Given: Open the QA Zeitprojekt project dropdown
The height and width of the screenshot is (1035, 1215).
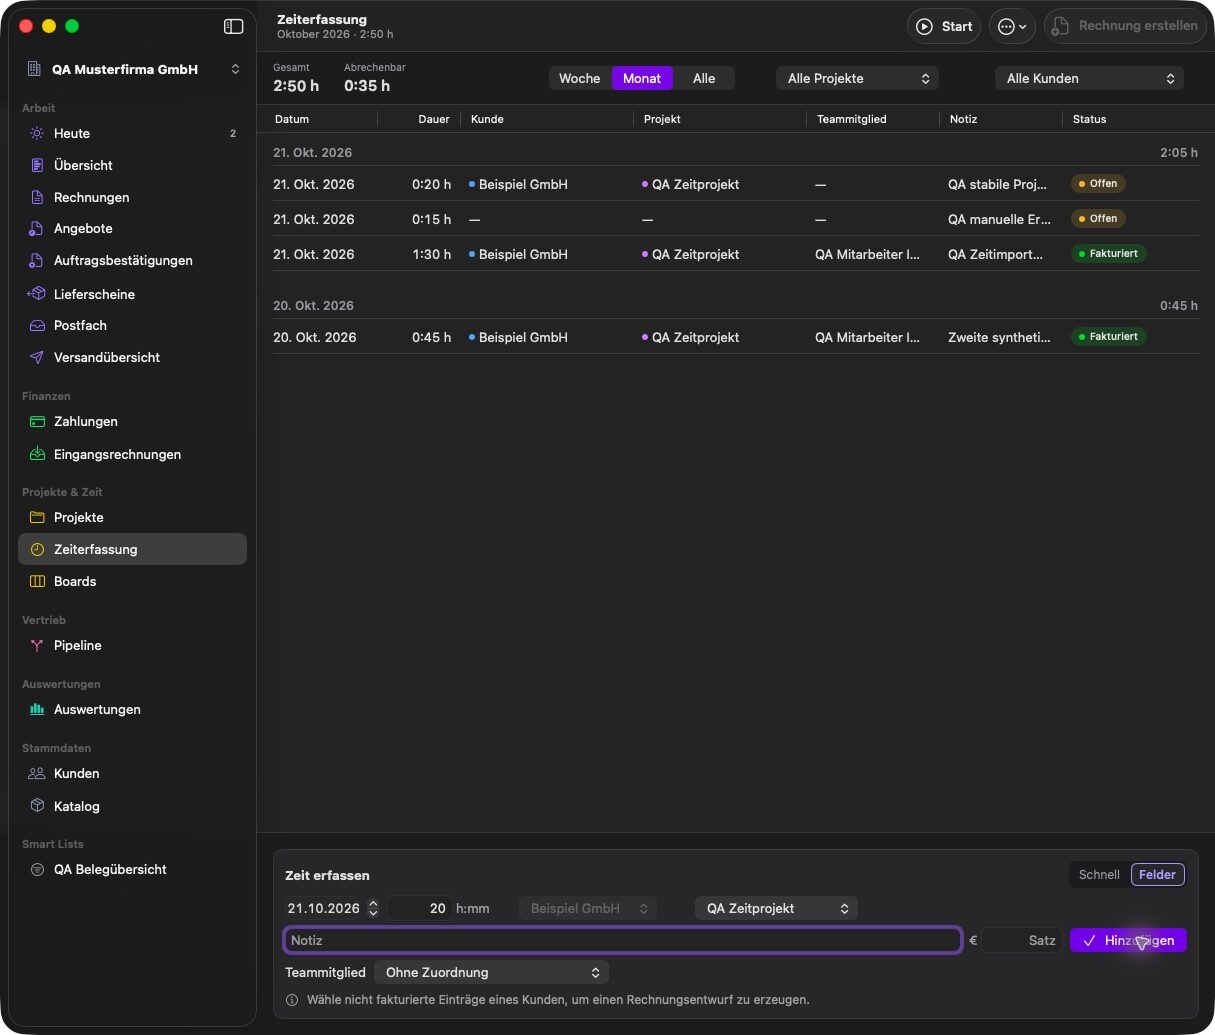Looking at the screenshot, I should (776, 908).
